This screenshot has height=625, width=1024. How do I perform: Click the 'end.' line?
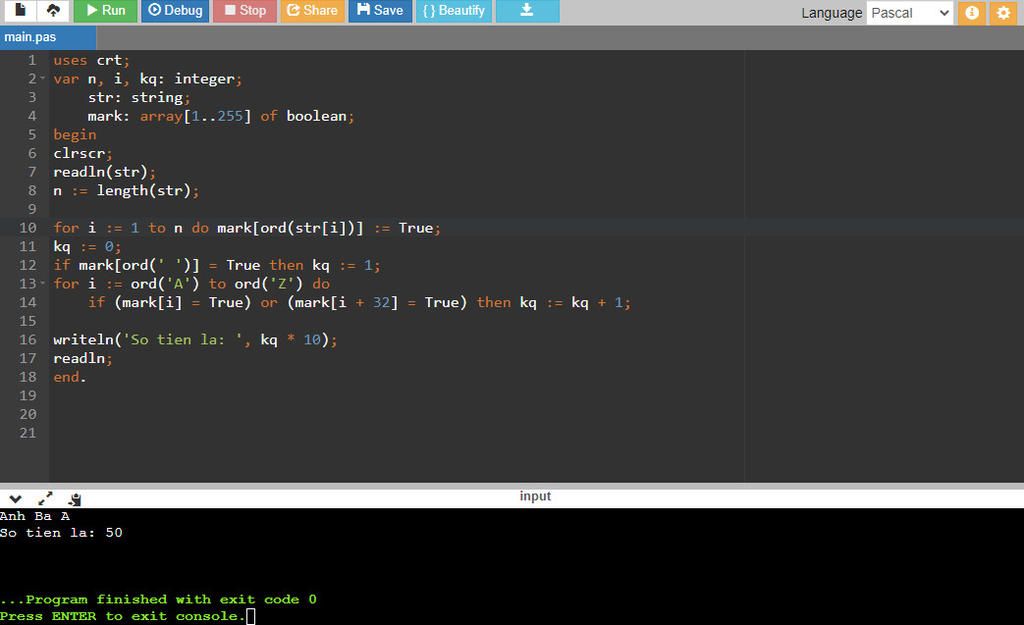pos(69,377)
